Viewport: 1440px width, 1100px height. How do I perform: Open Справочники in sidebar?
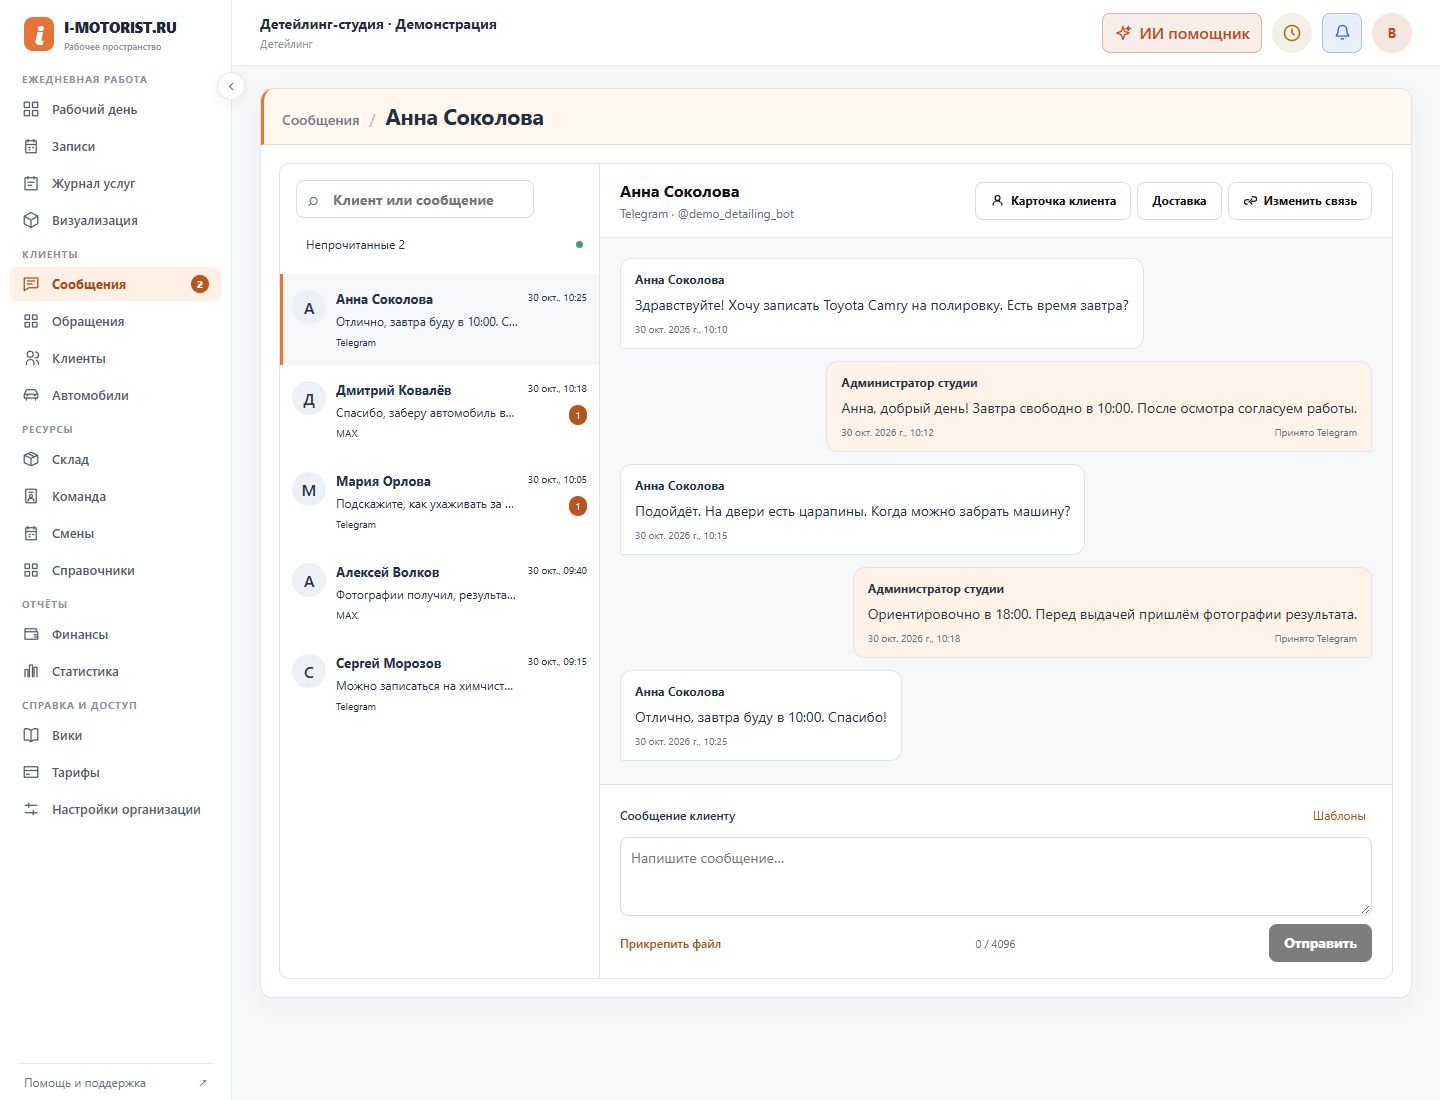tap(115, 570)
